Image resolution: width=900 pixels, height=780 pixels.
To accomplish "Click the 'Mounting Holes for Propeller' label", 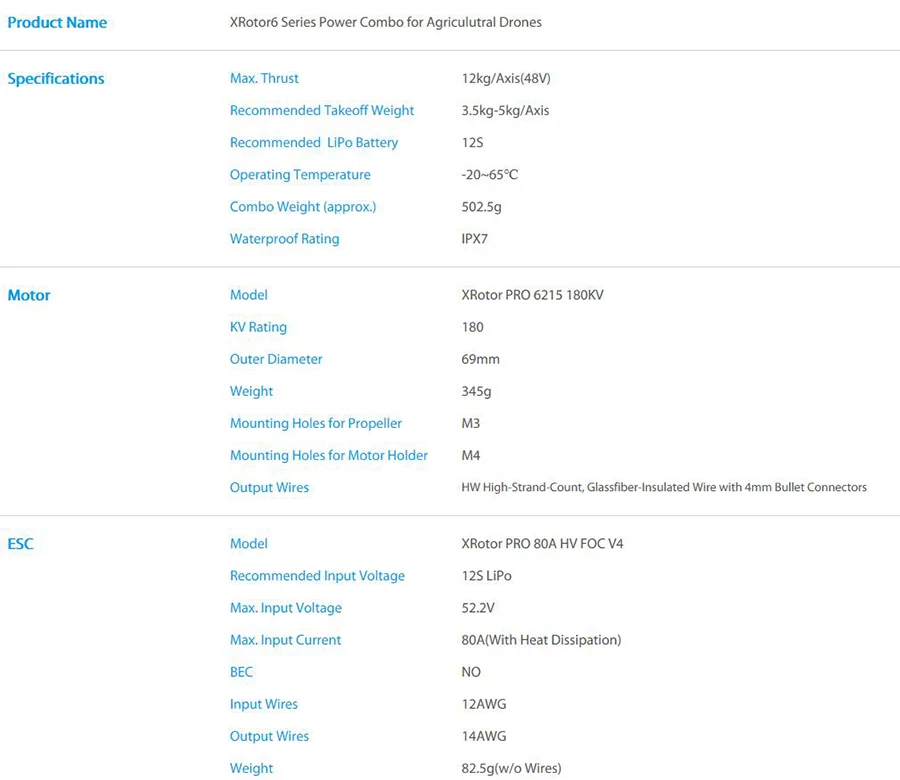I will (x=316, y=424).
